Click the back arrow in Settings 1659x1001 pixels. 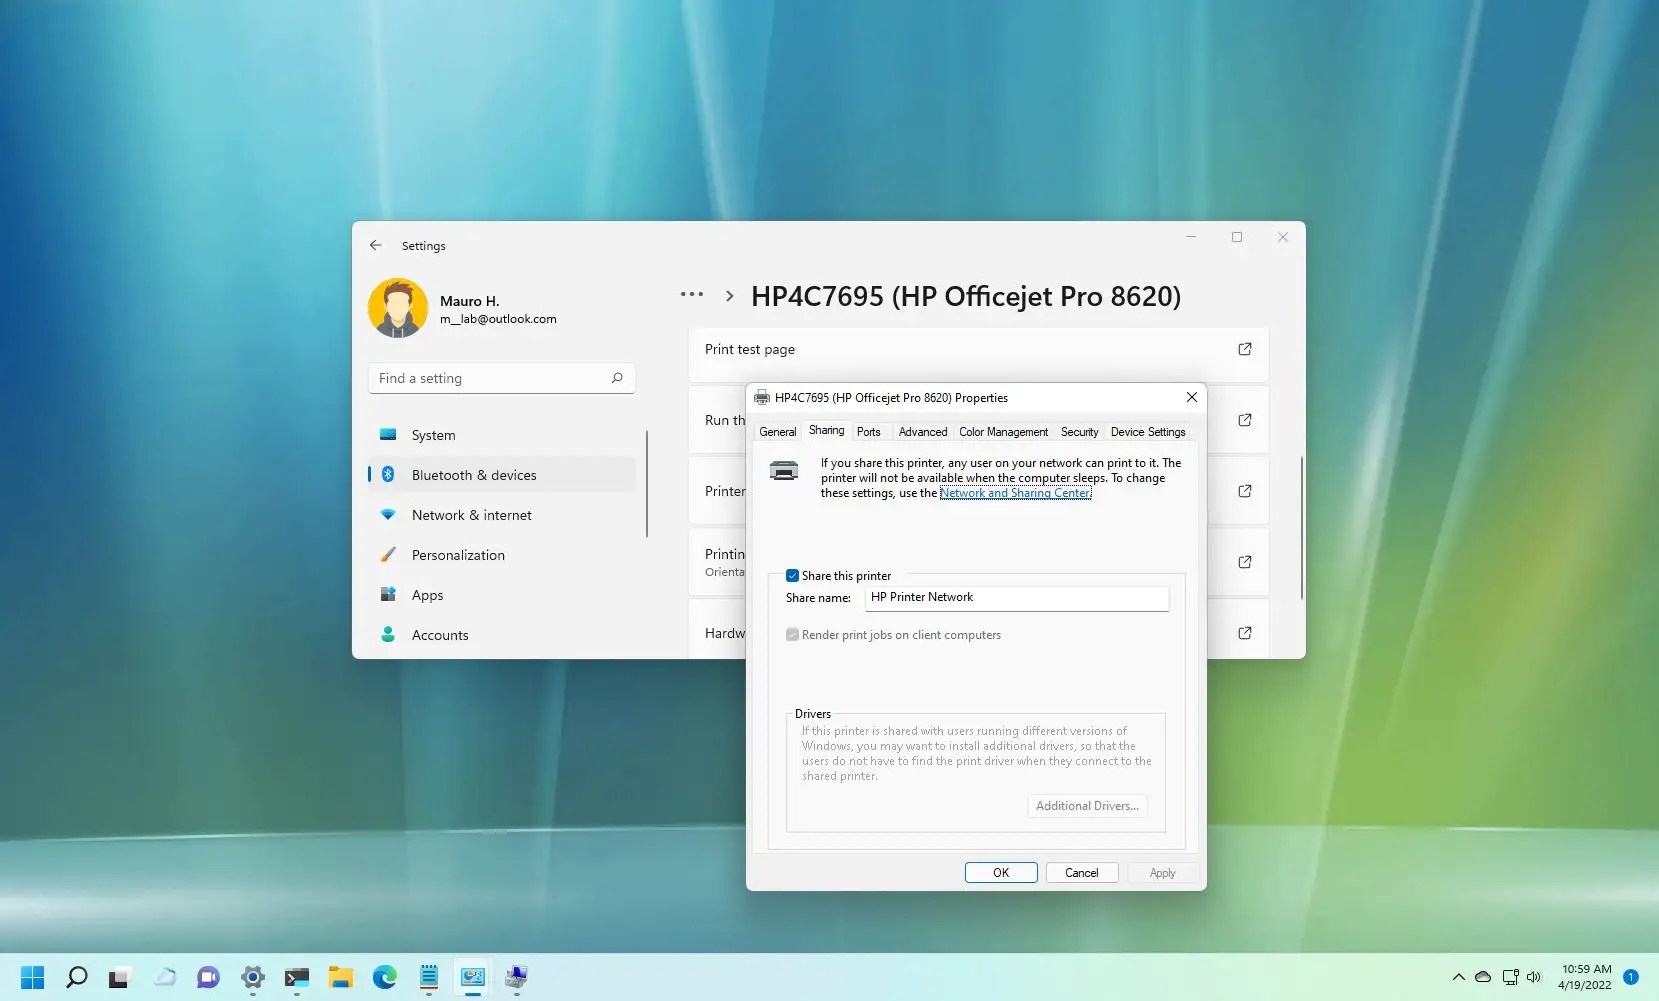[375, 245]
